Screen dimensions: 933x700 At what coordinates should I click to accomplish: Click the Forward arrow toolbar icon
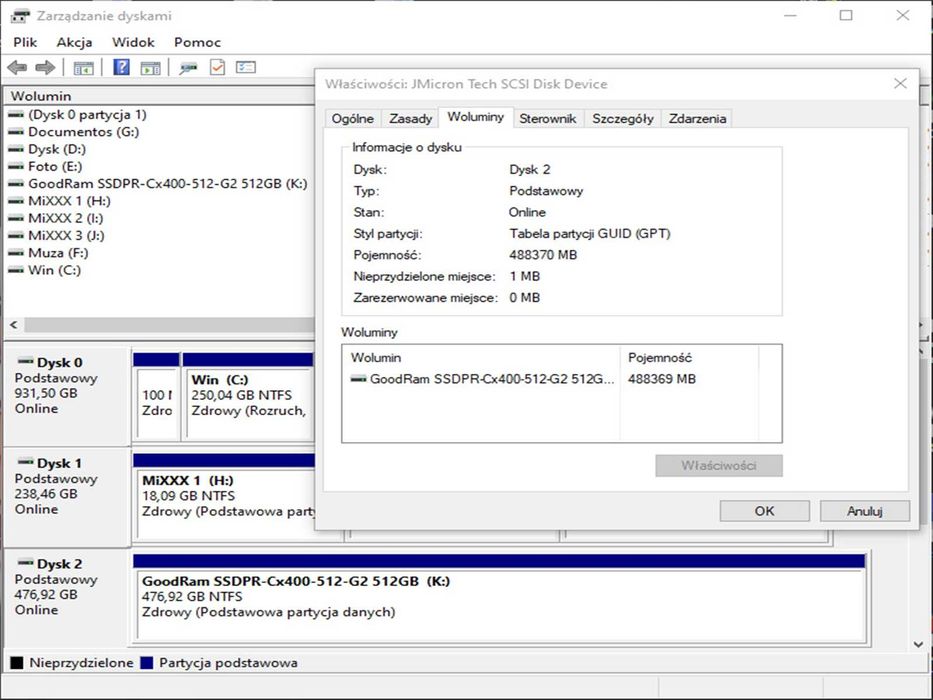(45, 67)
